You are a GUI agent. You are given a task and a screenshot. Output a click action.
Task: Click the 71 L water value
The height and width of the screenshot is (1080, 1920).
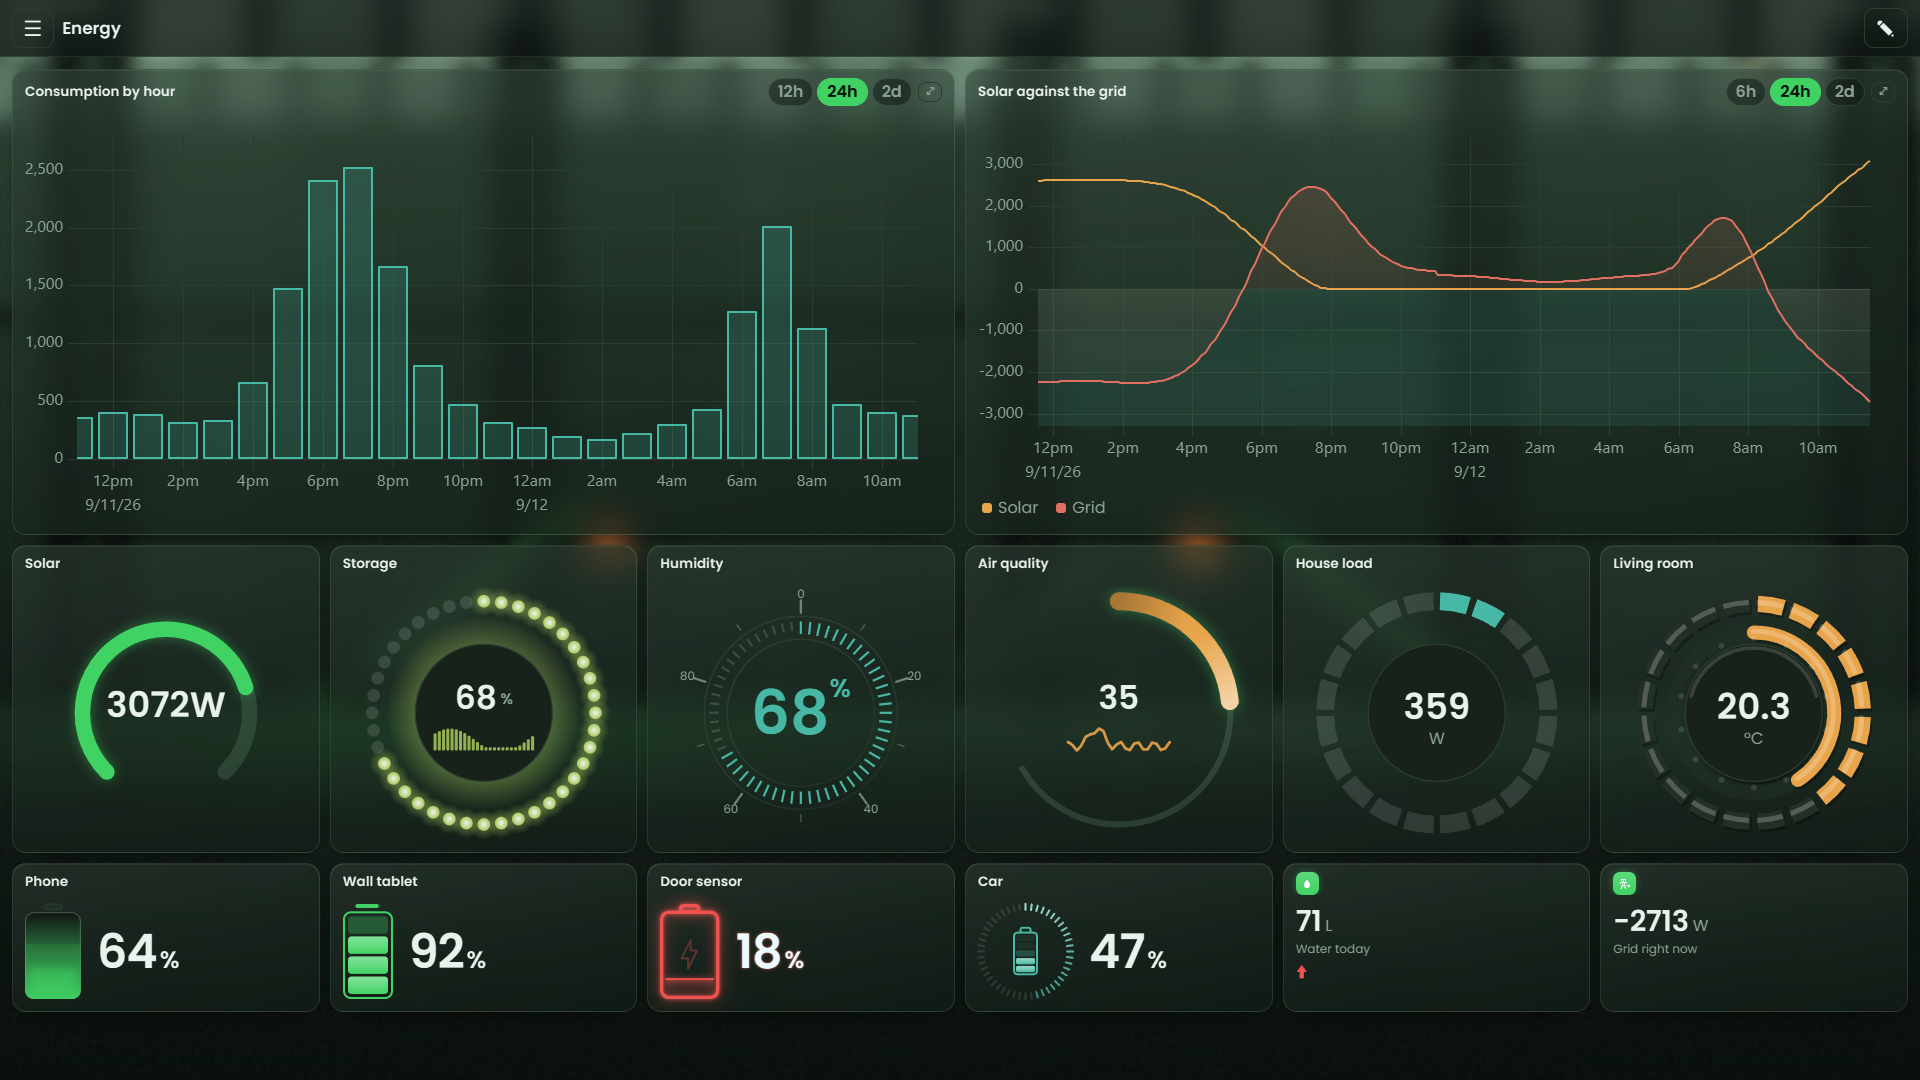1313,921
